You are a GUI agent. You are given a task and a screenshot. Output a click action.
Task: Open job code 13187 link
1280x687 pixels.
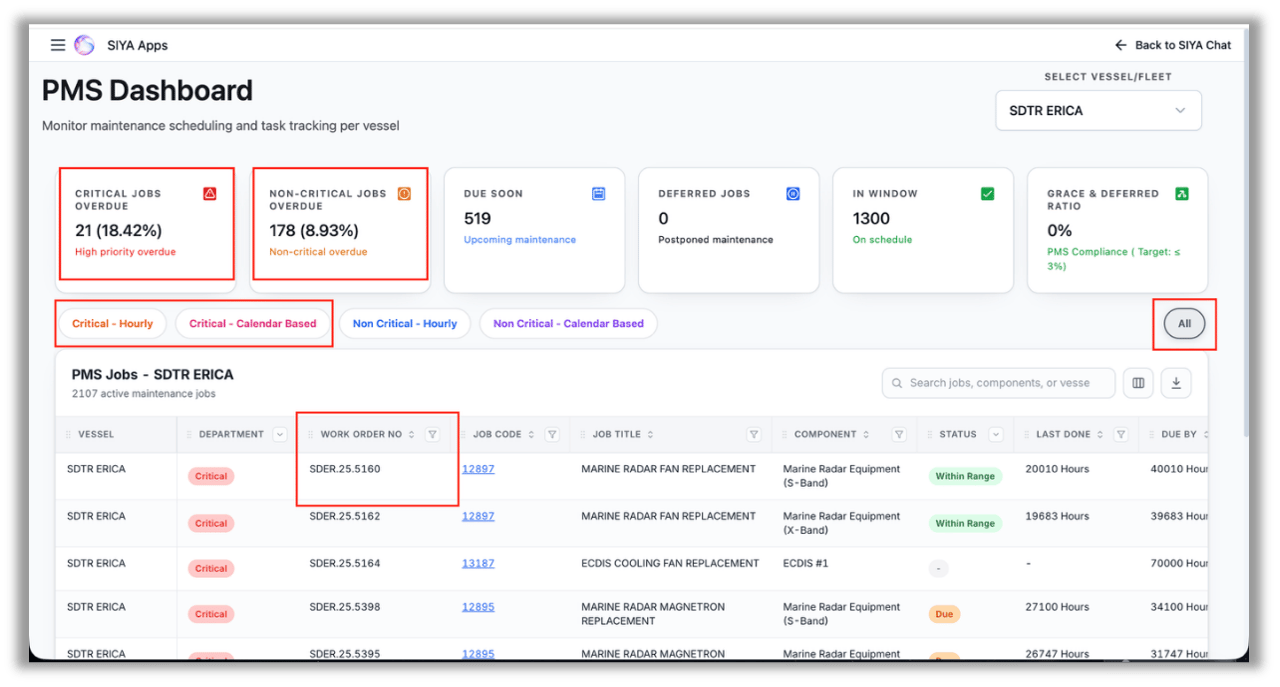point(478,563)
